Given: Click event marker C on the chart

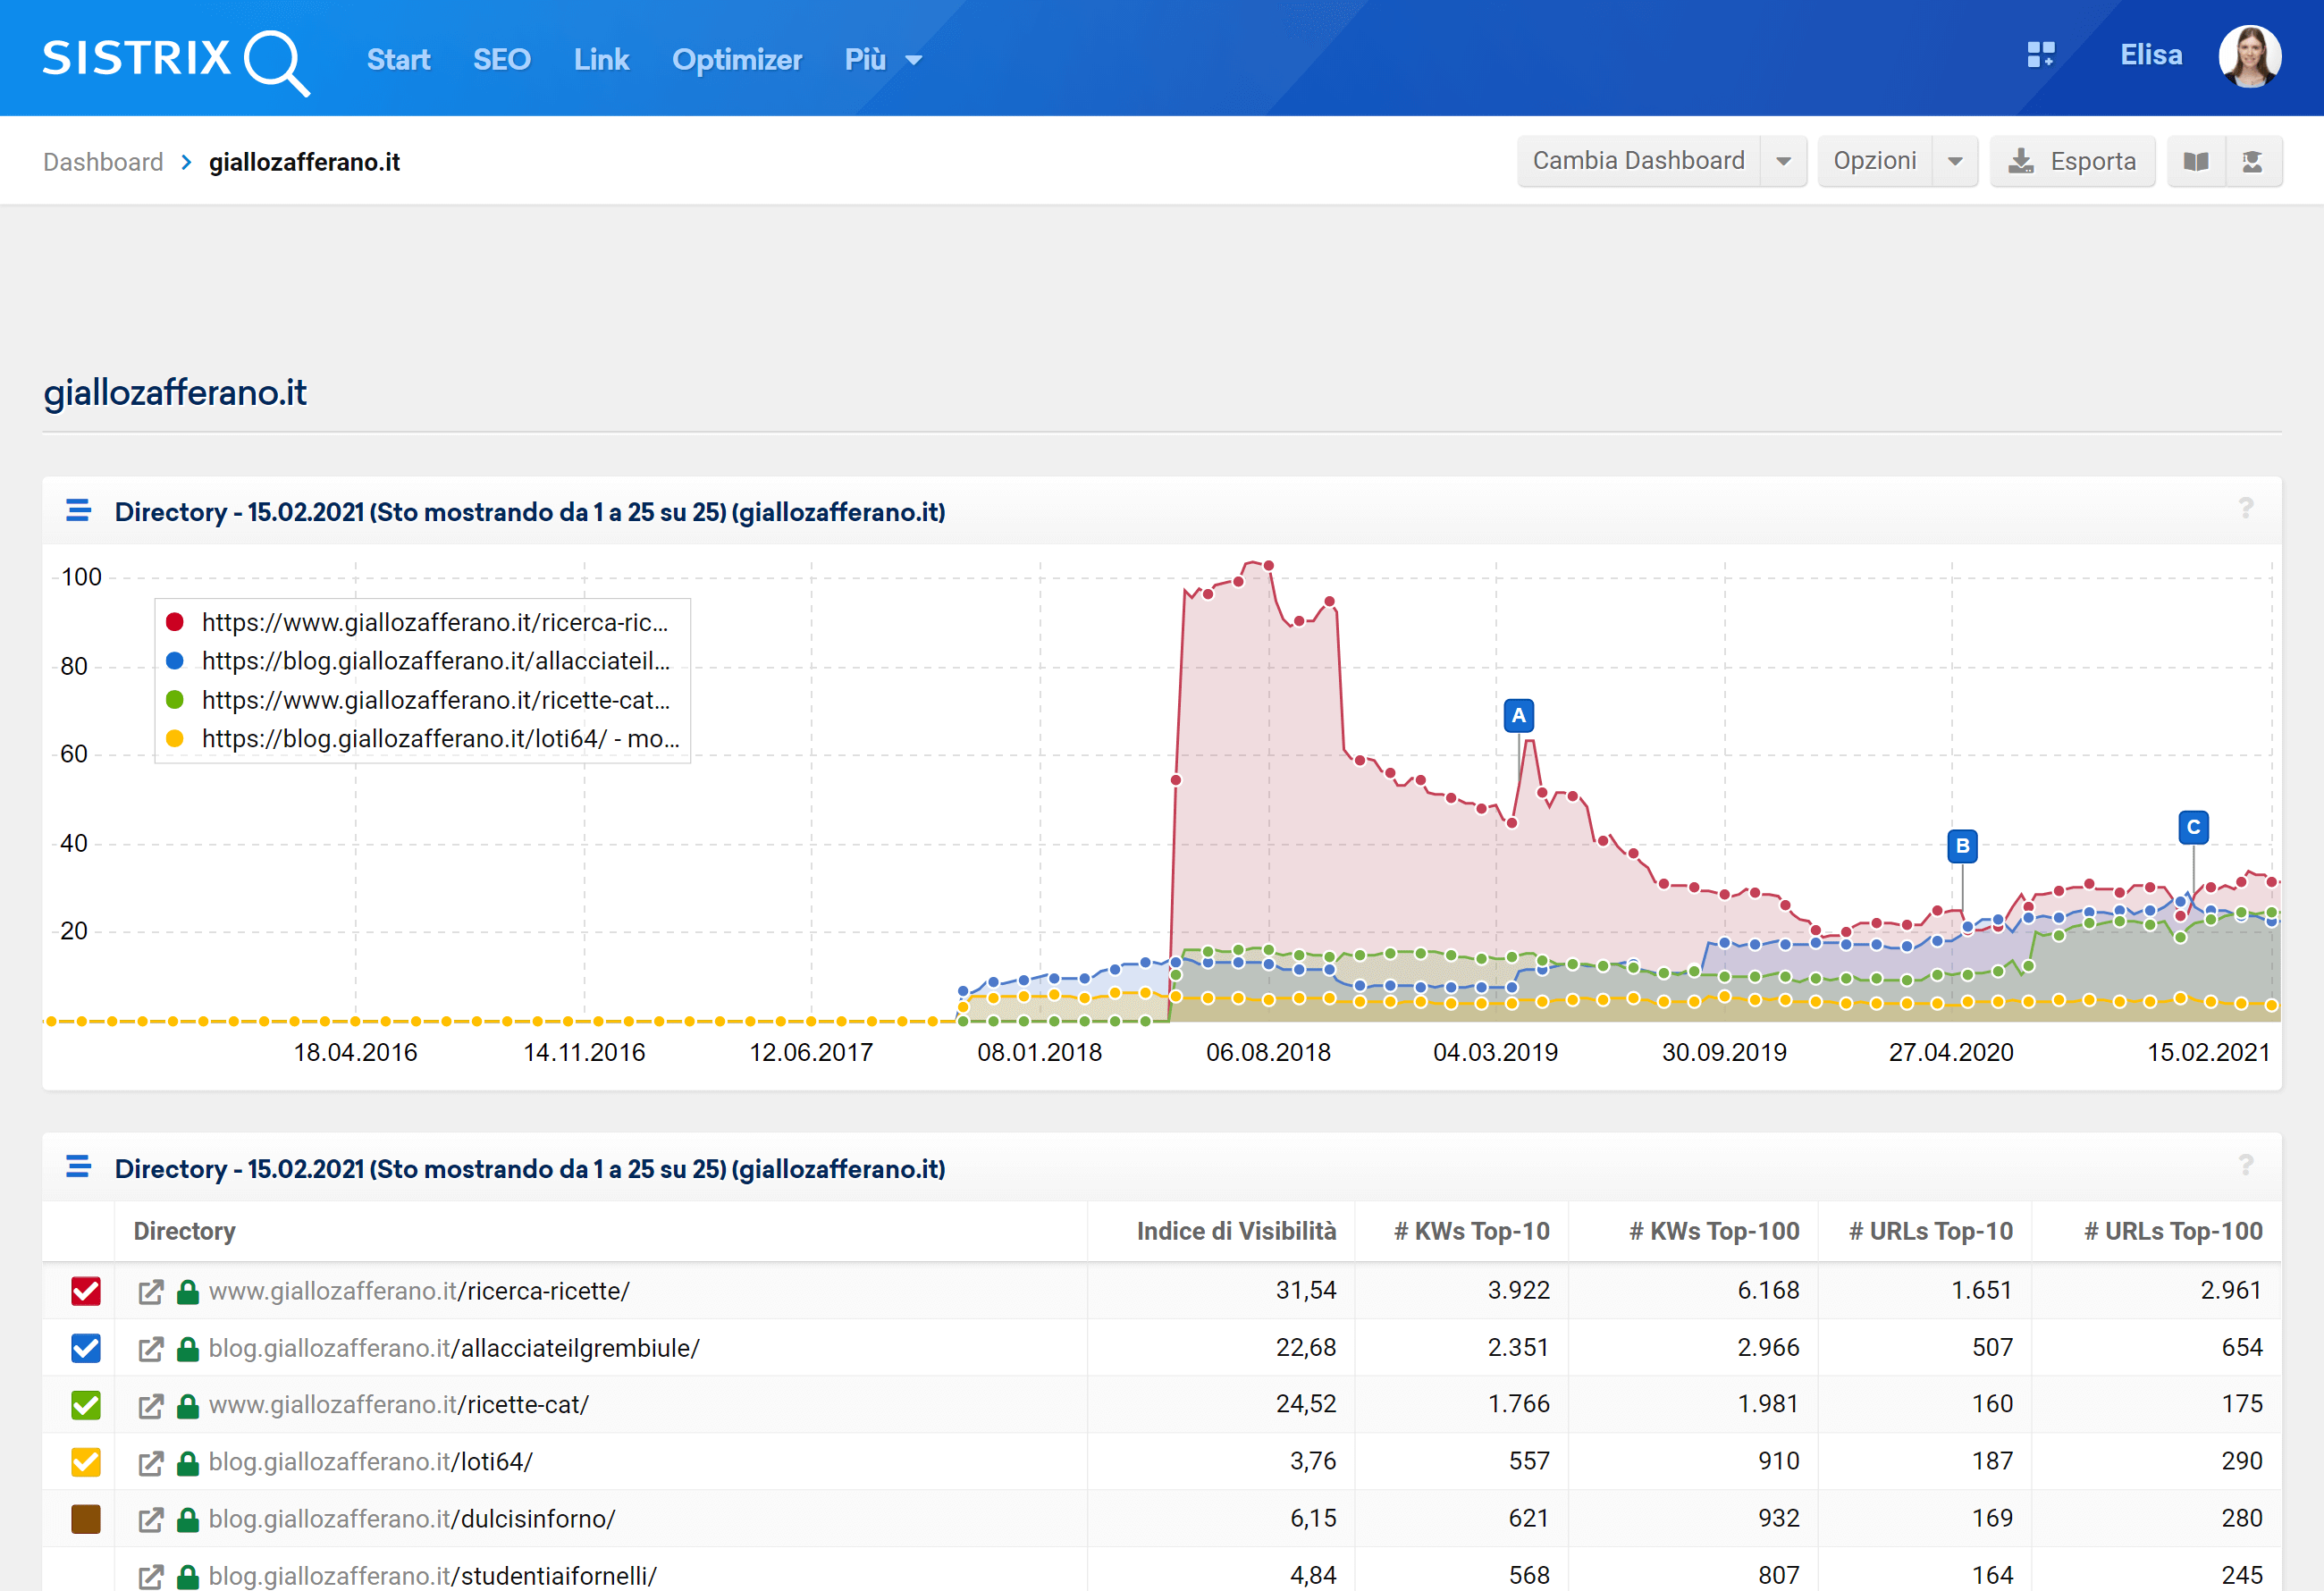Looking at the screenshot, I should [x=2193, y=827].
